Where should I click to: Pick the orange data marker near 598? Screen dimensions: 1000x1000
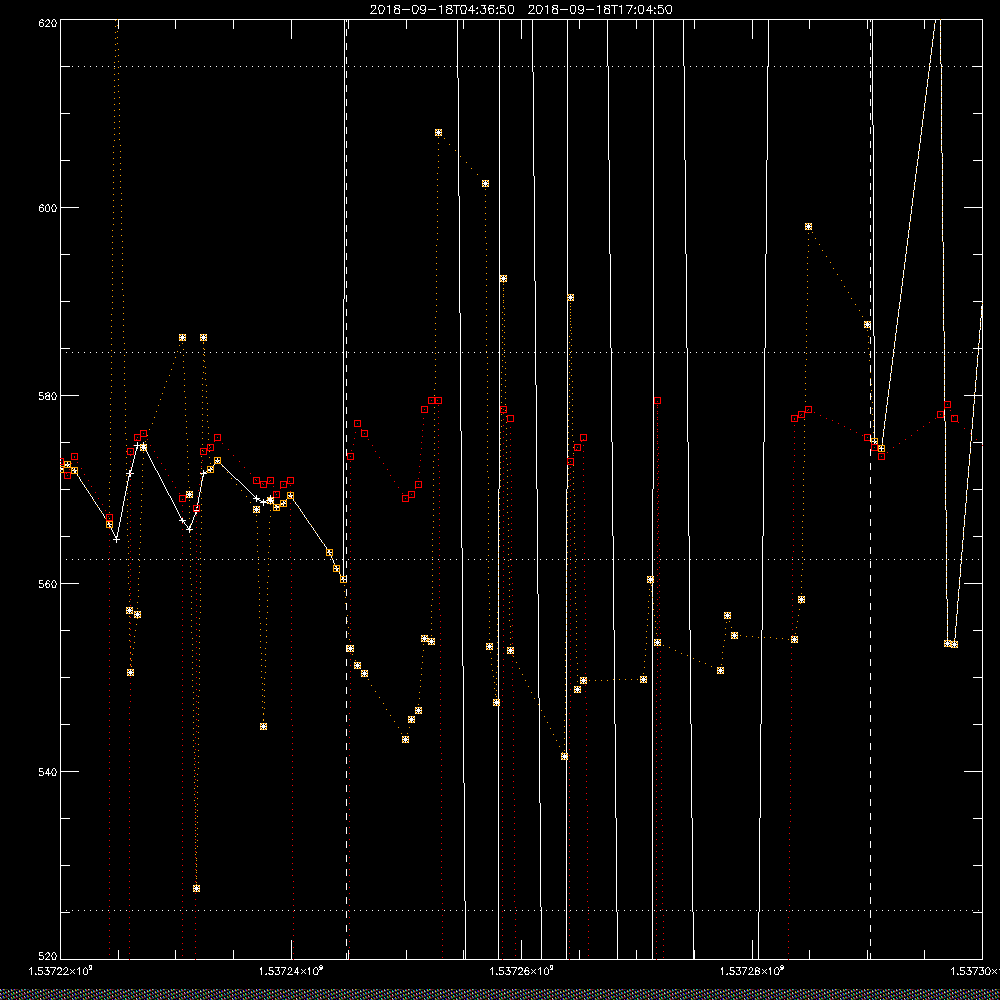(808, 226)
